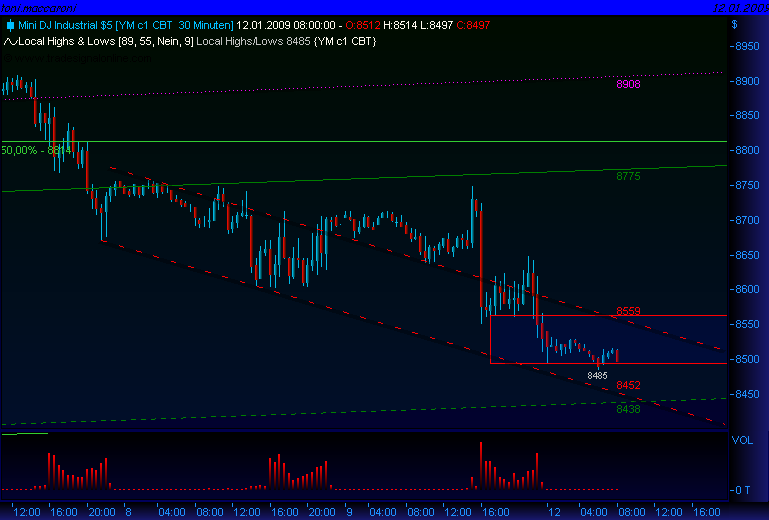This screenshot has width=769, height=520.
Task: Click the 8950 price axis label
Action: click(x=745, y=47)
